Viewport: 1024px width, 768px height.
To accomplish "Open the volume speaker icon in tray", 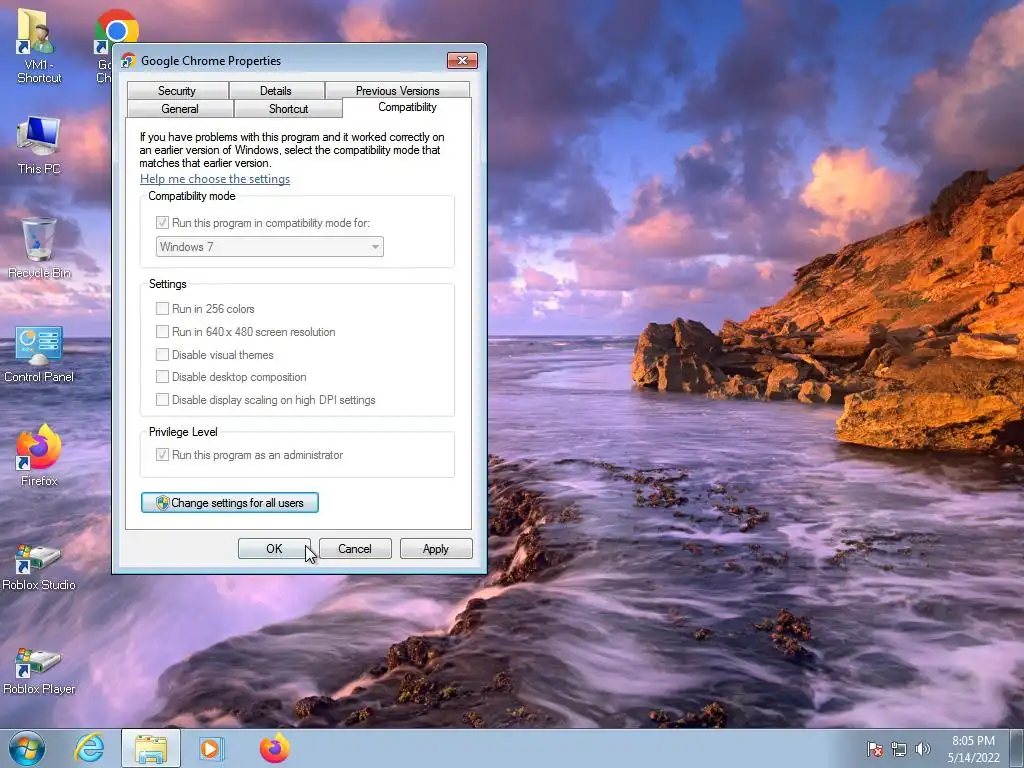I will [923, 749].
